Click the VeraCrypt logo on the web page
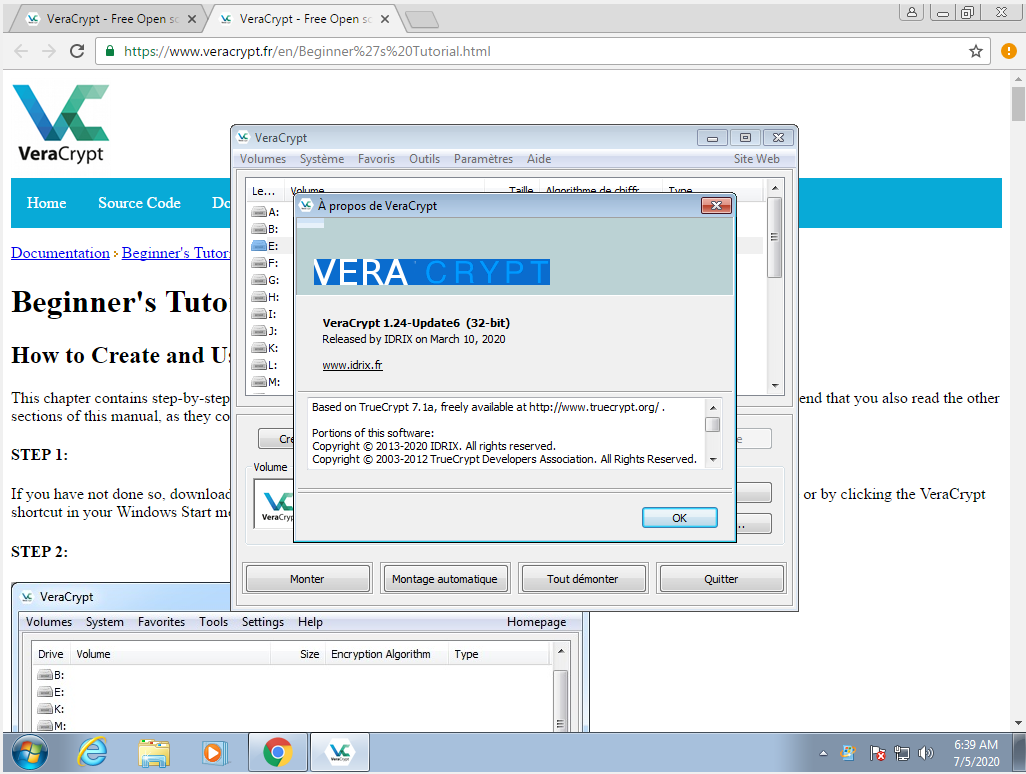The width and height of the screenshot is (1026, 774). tap(61, 123)
